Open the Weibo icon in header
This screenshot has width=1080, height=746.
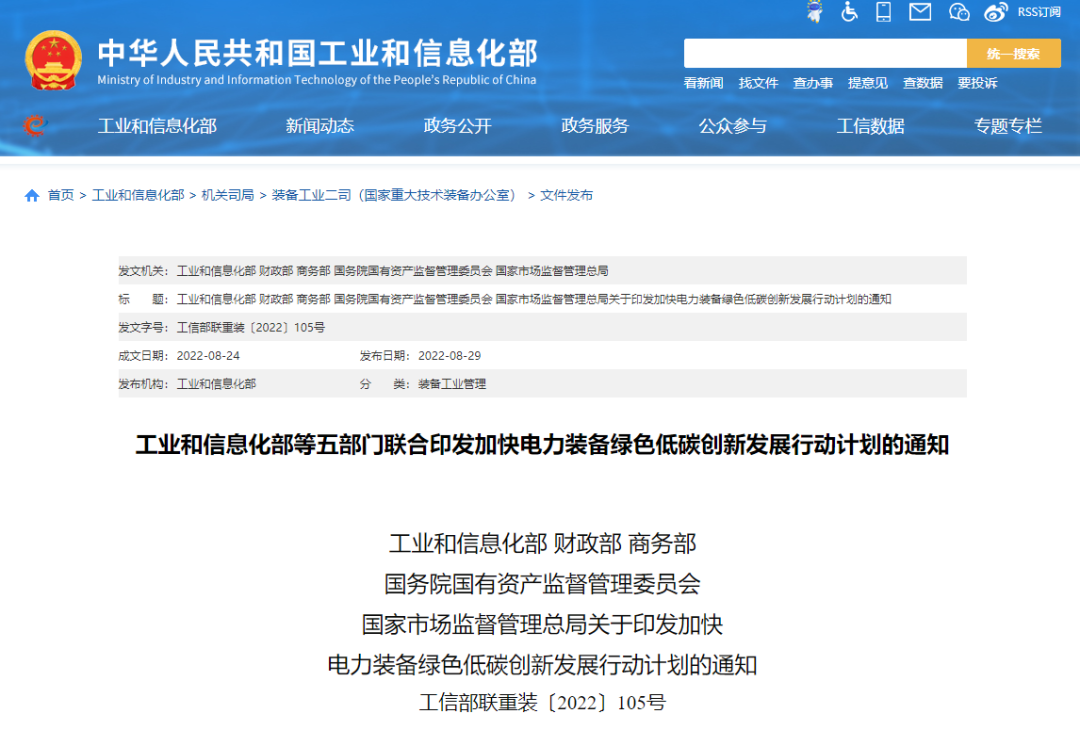pos(995,12)
